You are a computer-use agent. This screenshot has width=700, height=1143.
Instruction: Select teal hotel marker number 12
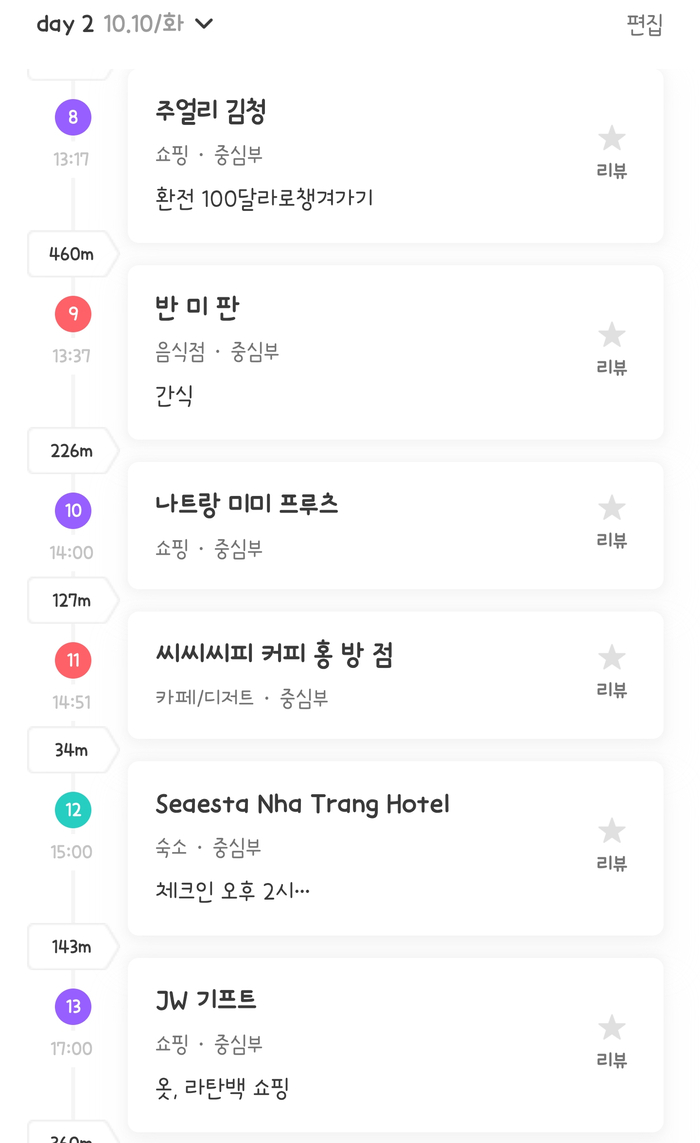pos(73,810)
